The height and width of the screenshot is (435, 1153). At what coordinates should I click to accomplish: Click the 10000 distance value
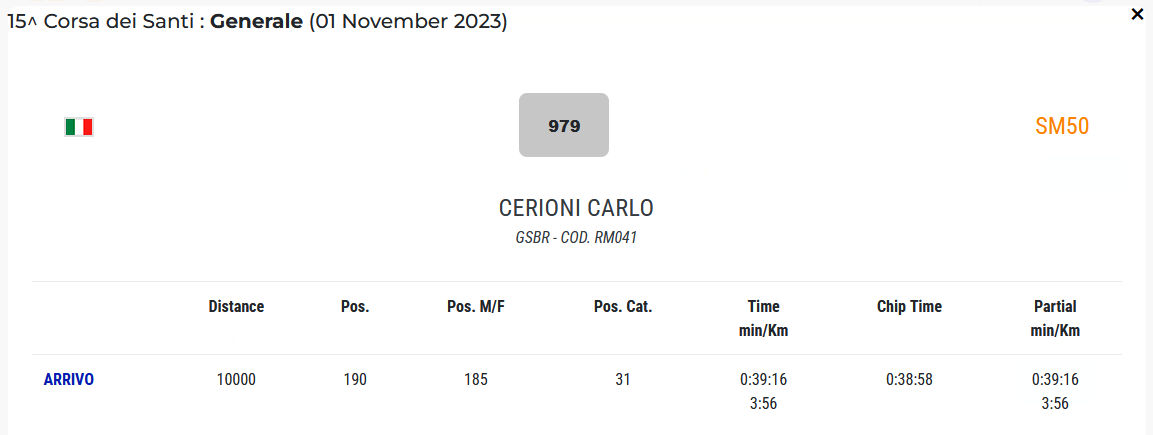point(236,380)
